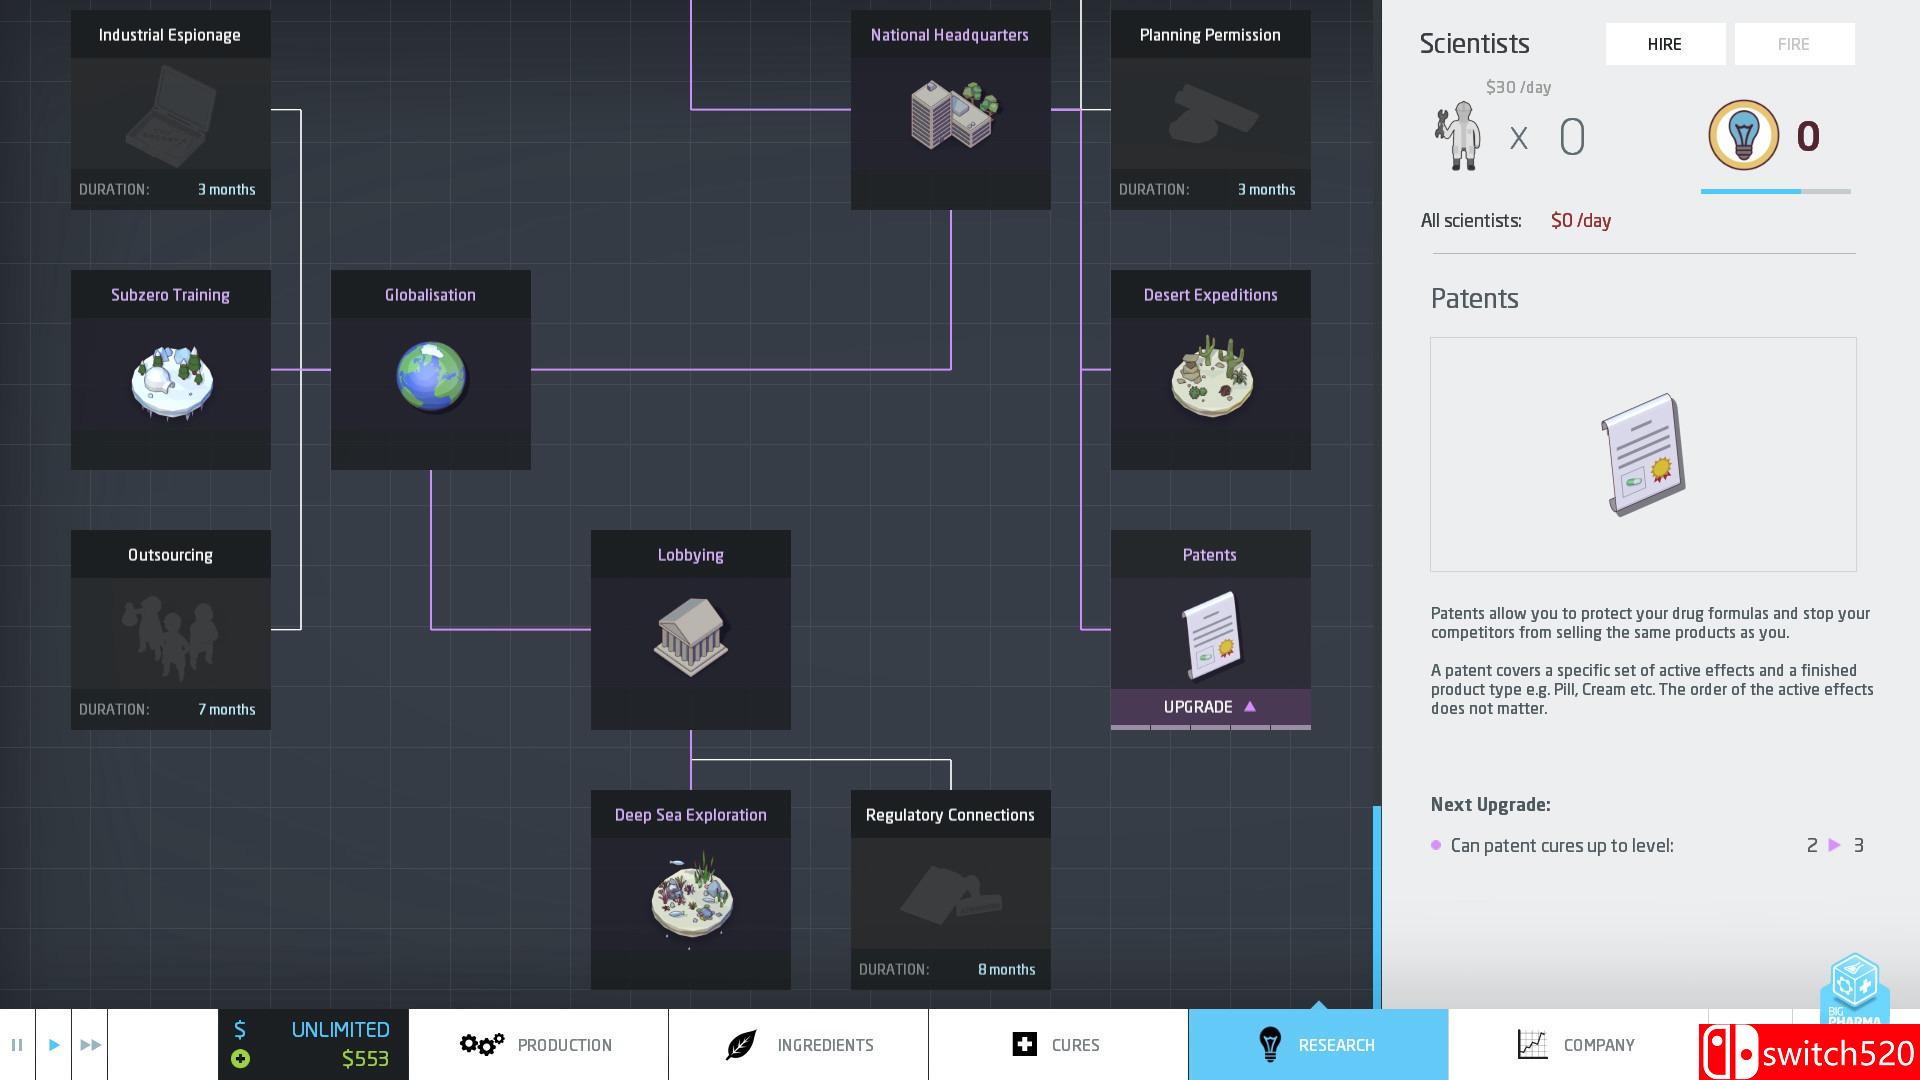Click the lightbulb research points icon
Screen dimensions: 1920x1080
pyautogui.click(x=1743, y=135)
